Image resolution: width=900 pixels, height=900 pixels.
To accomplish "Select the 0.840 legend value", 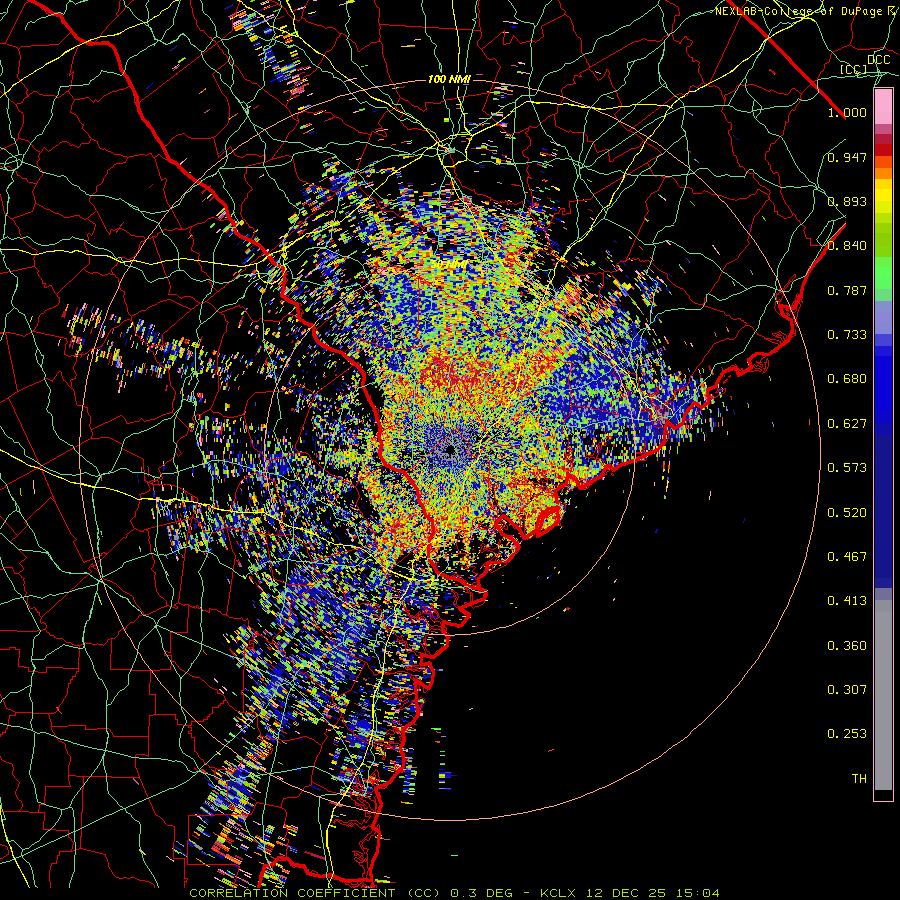I will coord(847,246).
